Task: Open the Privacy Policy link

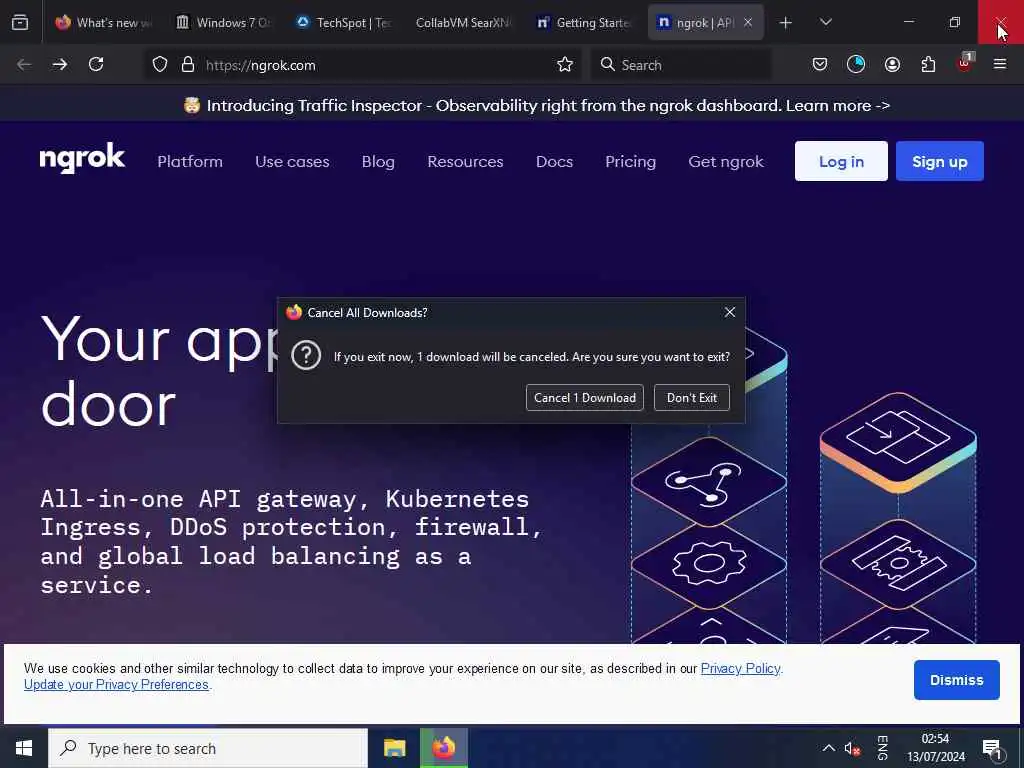Action: click(x=741, y=668)
